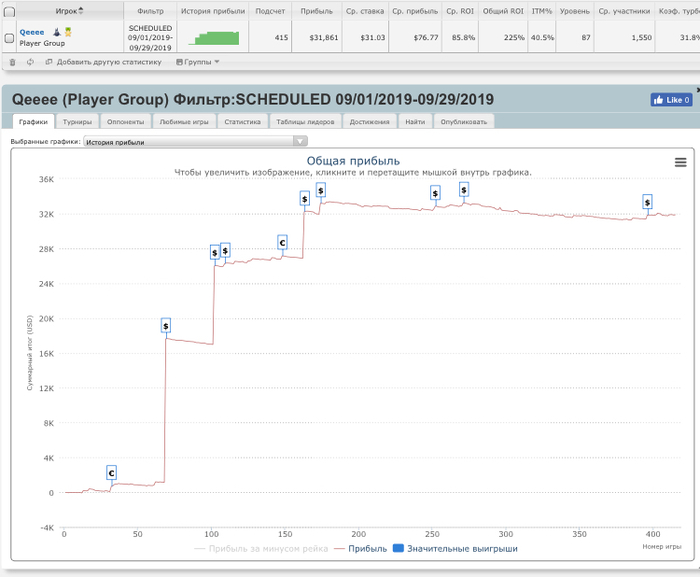This screenshot has height=577, width=700.
Task: Click the Facebook Like button
Action: tap(671, 100)
